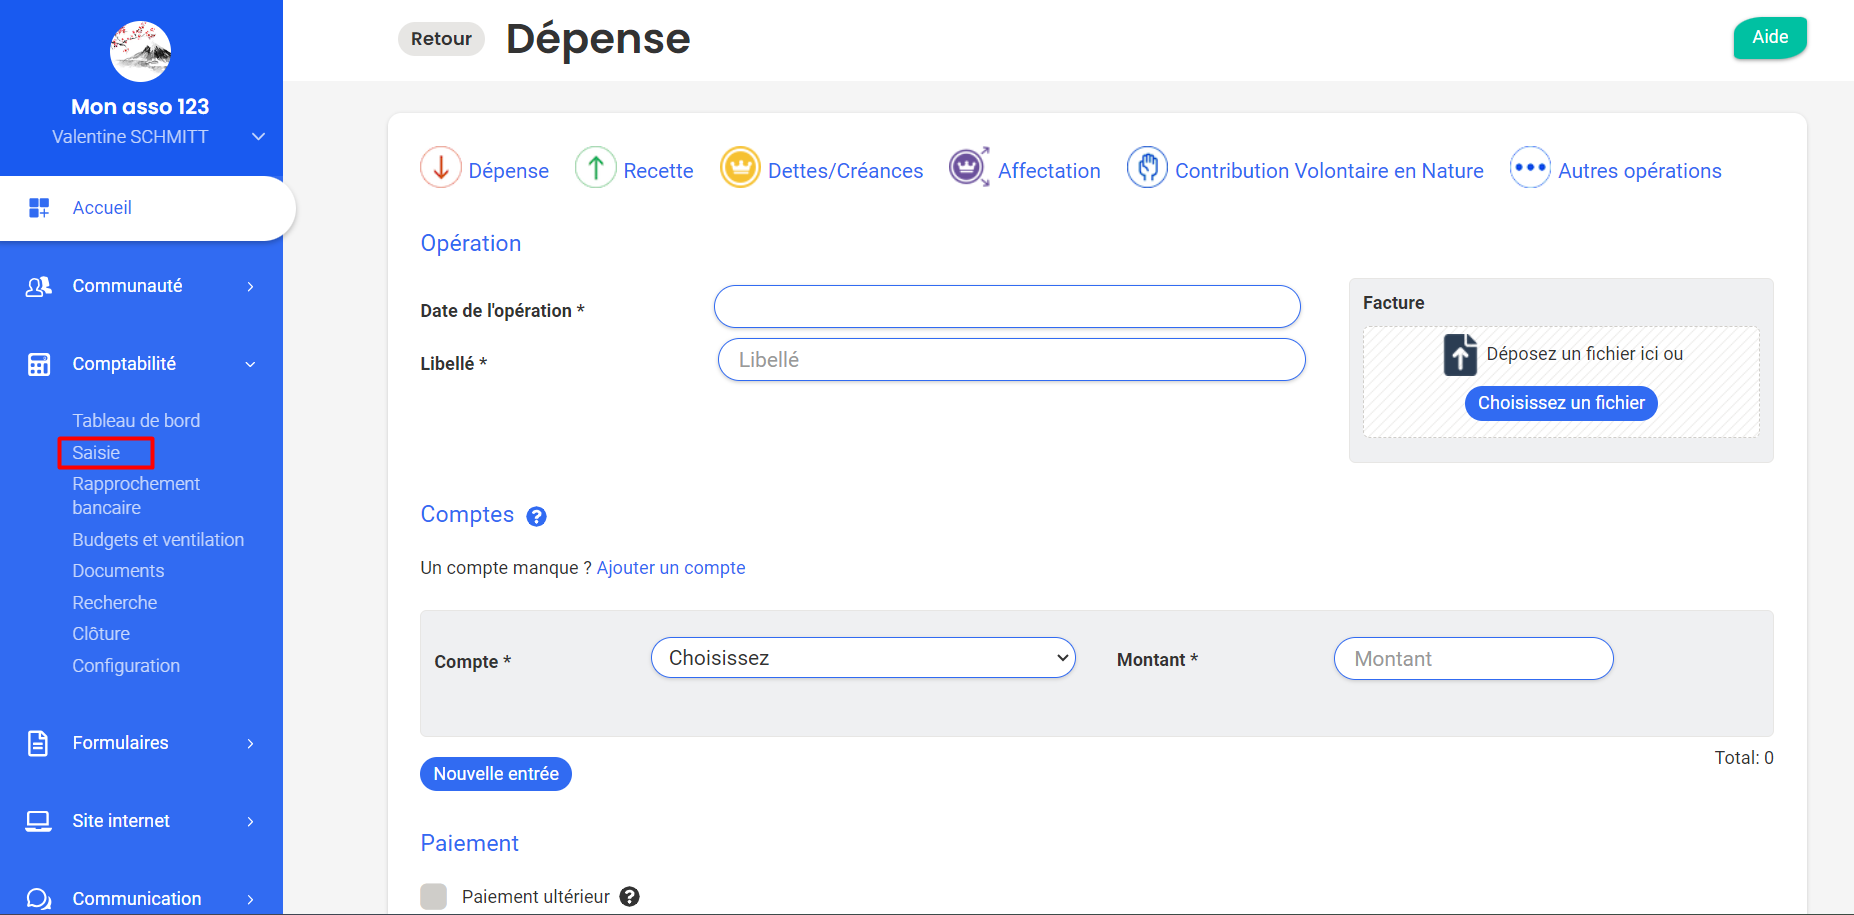This screenshot has height=915, width=1854.
Task: Tick the Paiement ultérieur checkbox
Action: click(x=434, y=897)
